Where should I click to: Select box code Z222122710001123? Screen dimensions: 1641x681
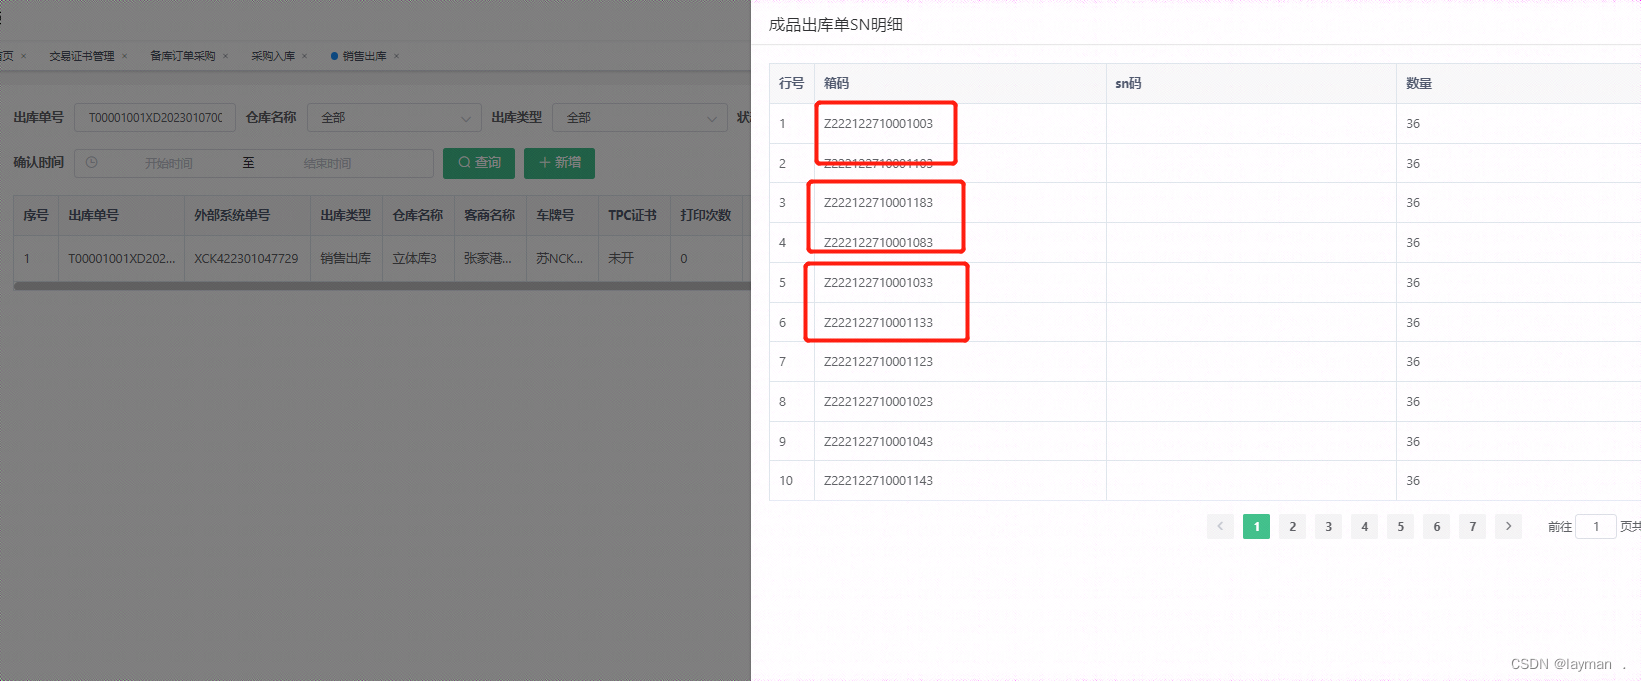click(878, 362)
